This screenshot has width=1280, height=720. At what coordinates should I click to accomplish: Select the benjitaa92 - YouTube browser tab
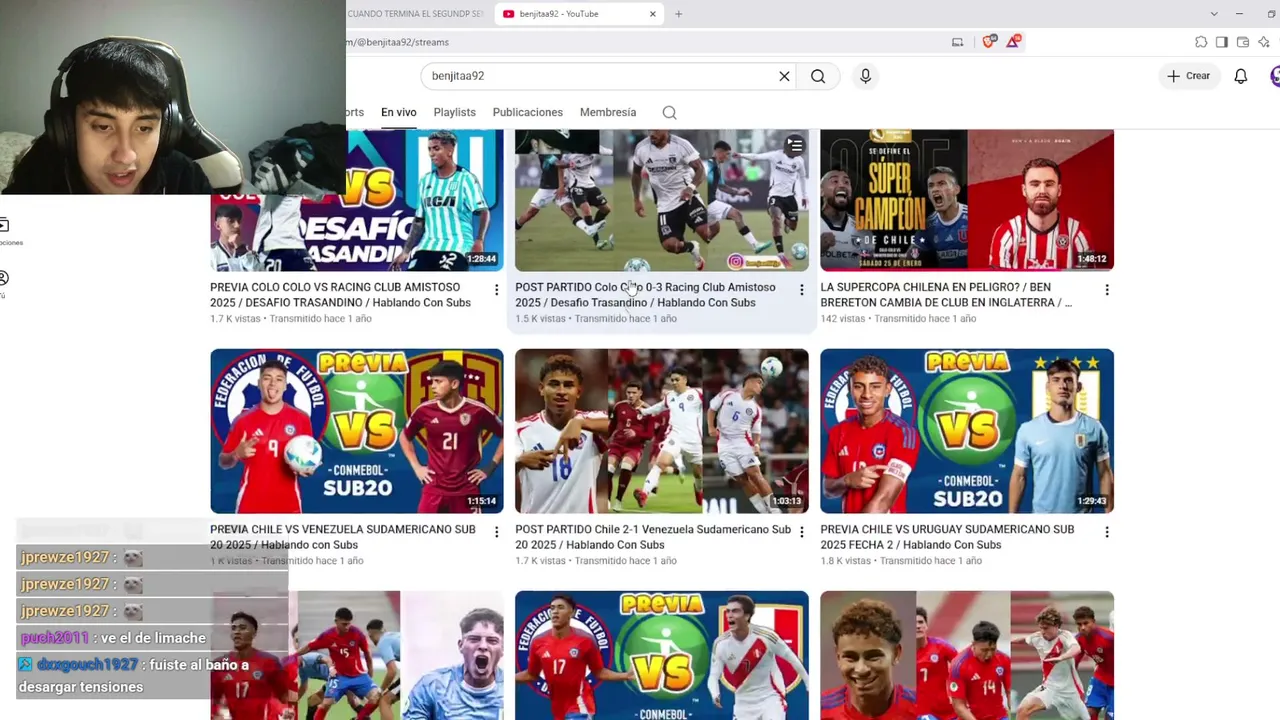click(x=578, y=14)
